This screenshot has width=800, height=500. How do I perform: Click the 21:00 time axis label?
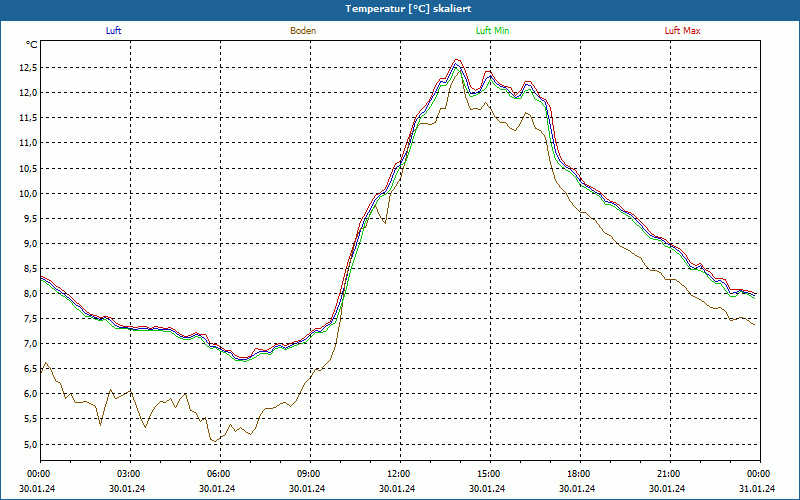[x=670, y=474]
